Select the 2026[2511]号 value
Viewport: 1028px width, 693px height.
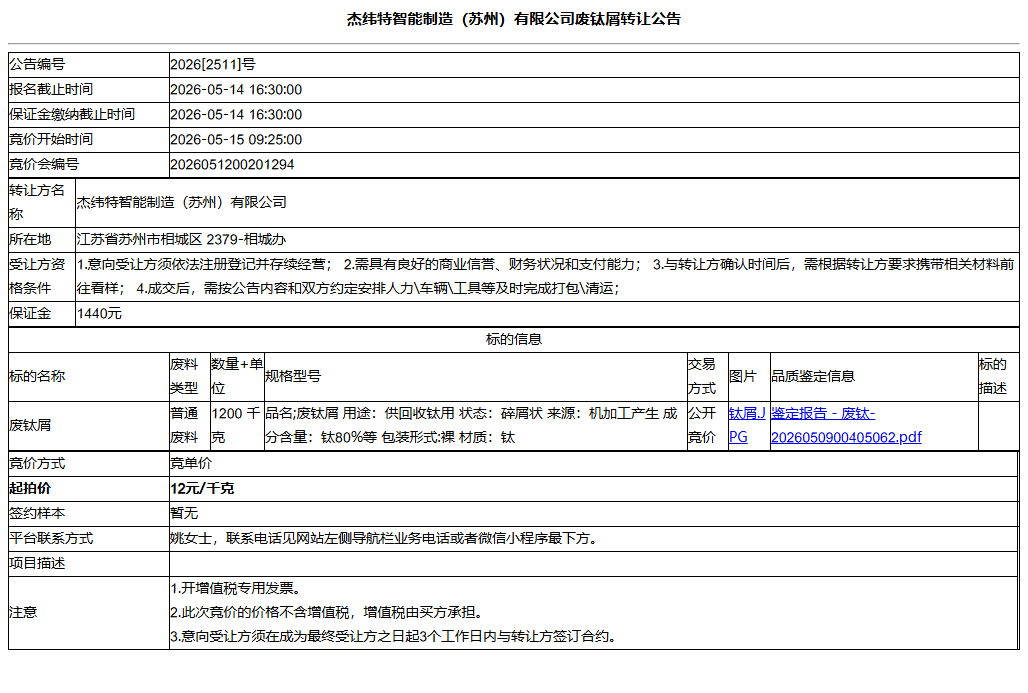coord(212,64)
